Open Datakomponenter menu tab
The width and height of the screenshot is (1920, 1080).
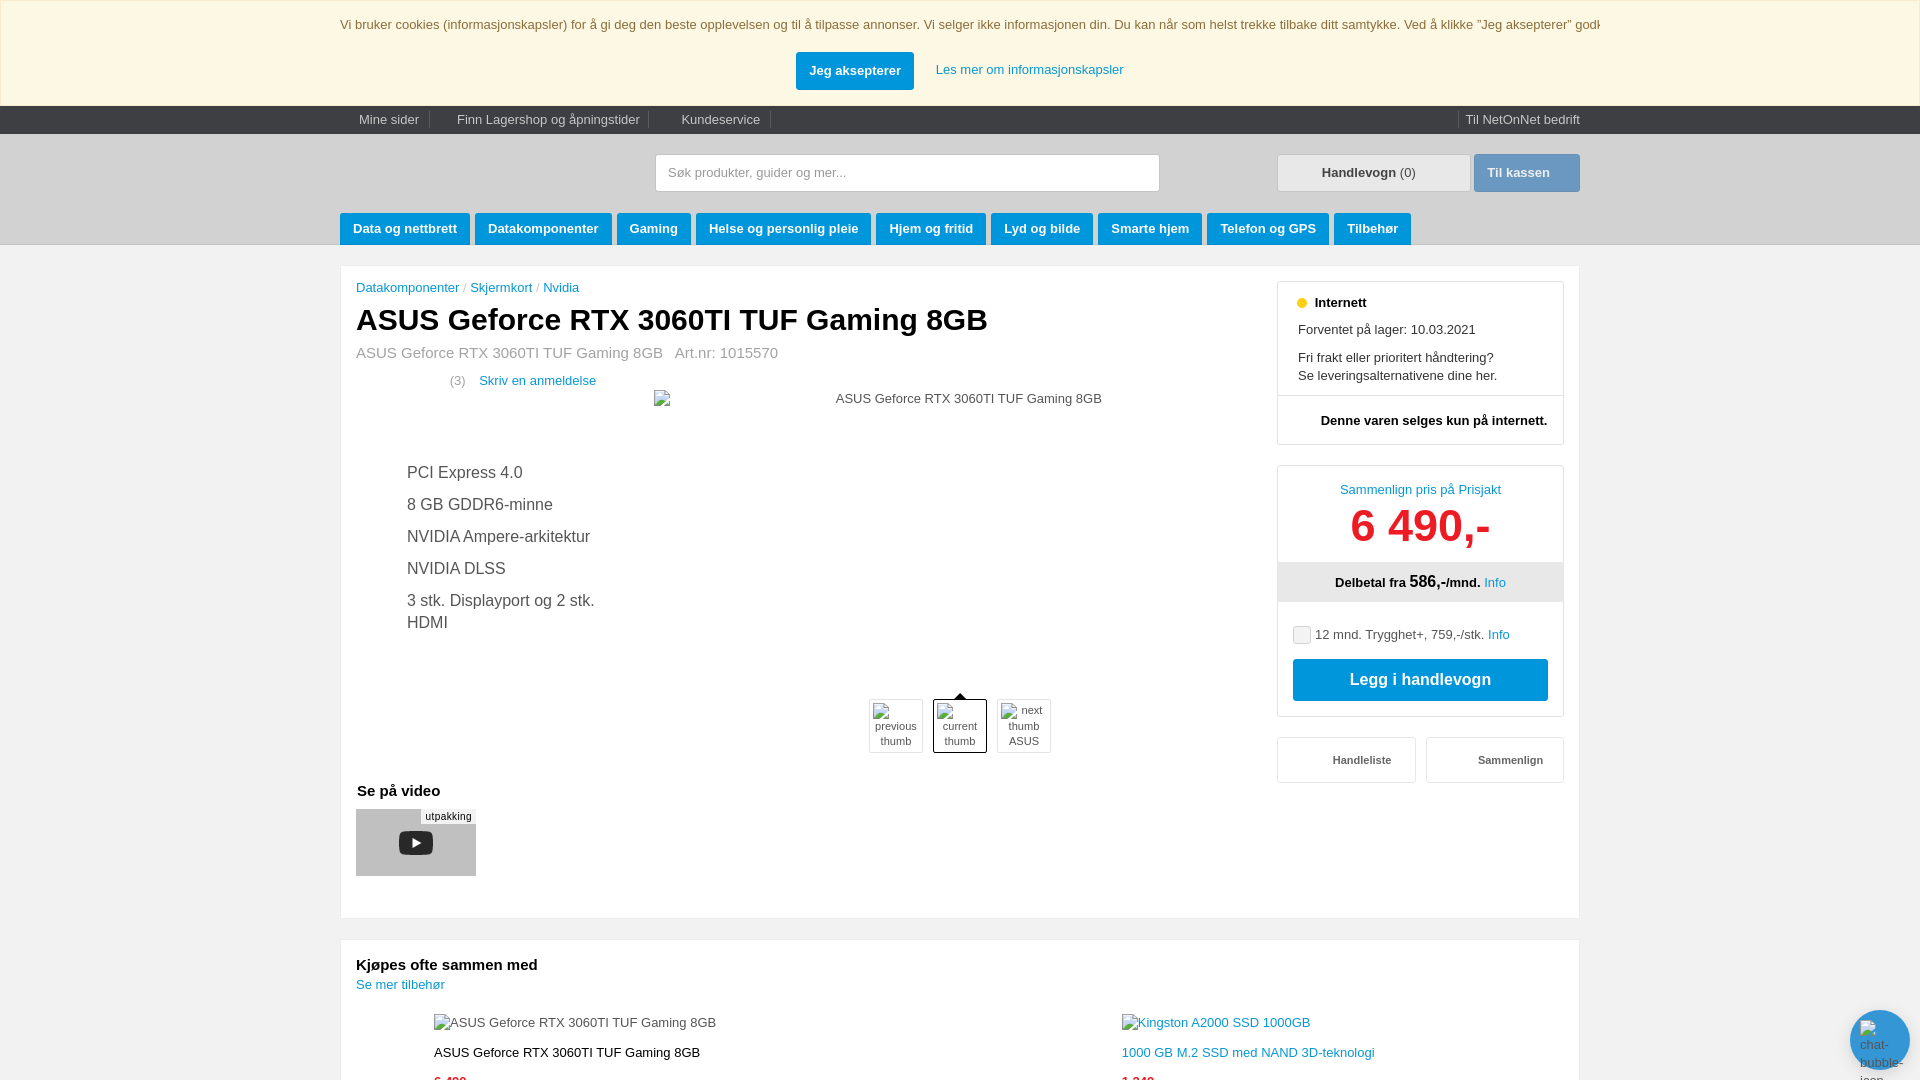click(x=543, y=229)
